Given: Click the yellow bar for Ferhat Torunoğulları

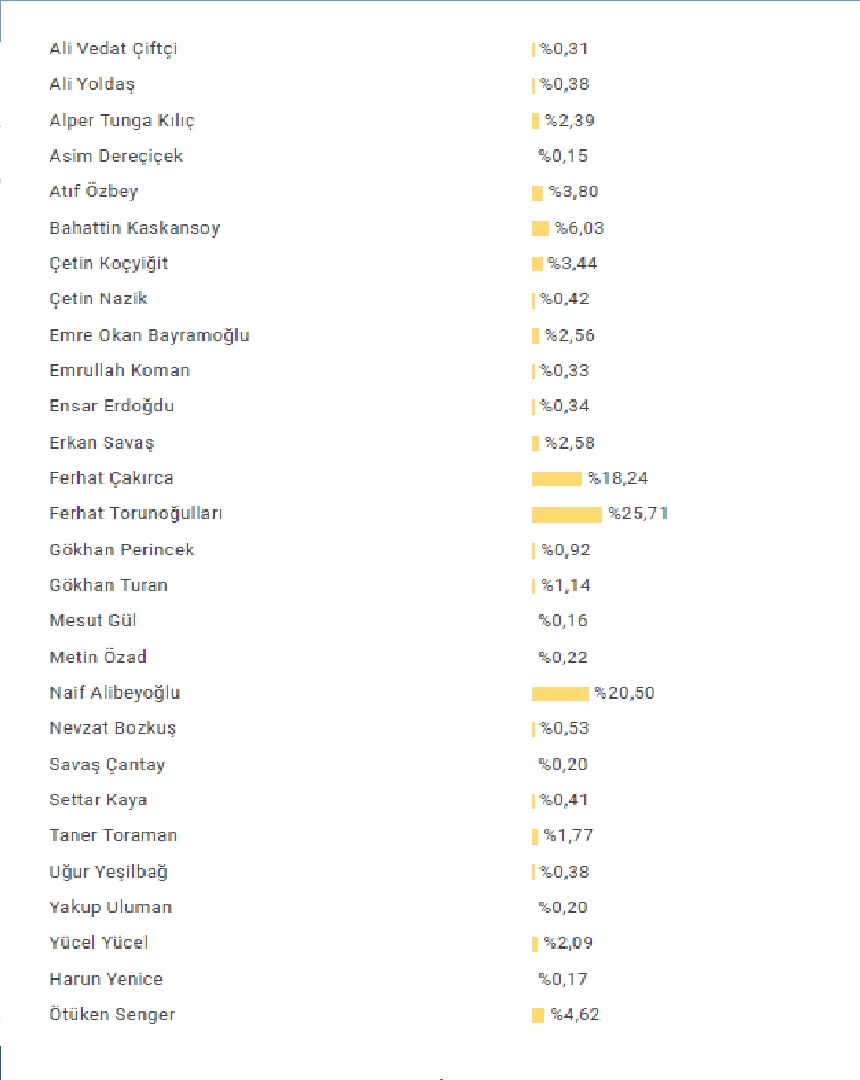Looking at the screenshot, I should pos(567,514).
